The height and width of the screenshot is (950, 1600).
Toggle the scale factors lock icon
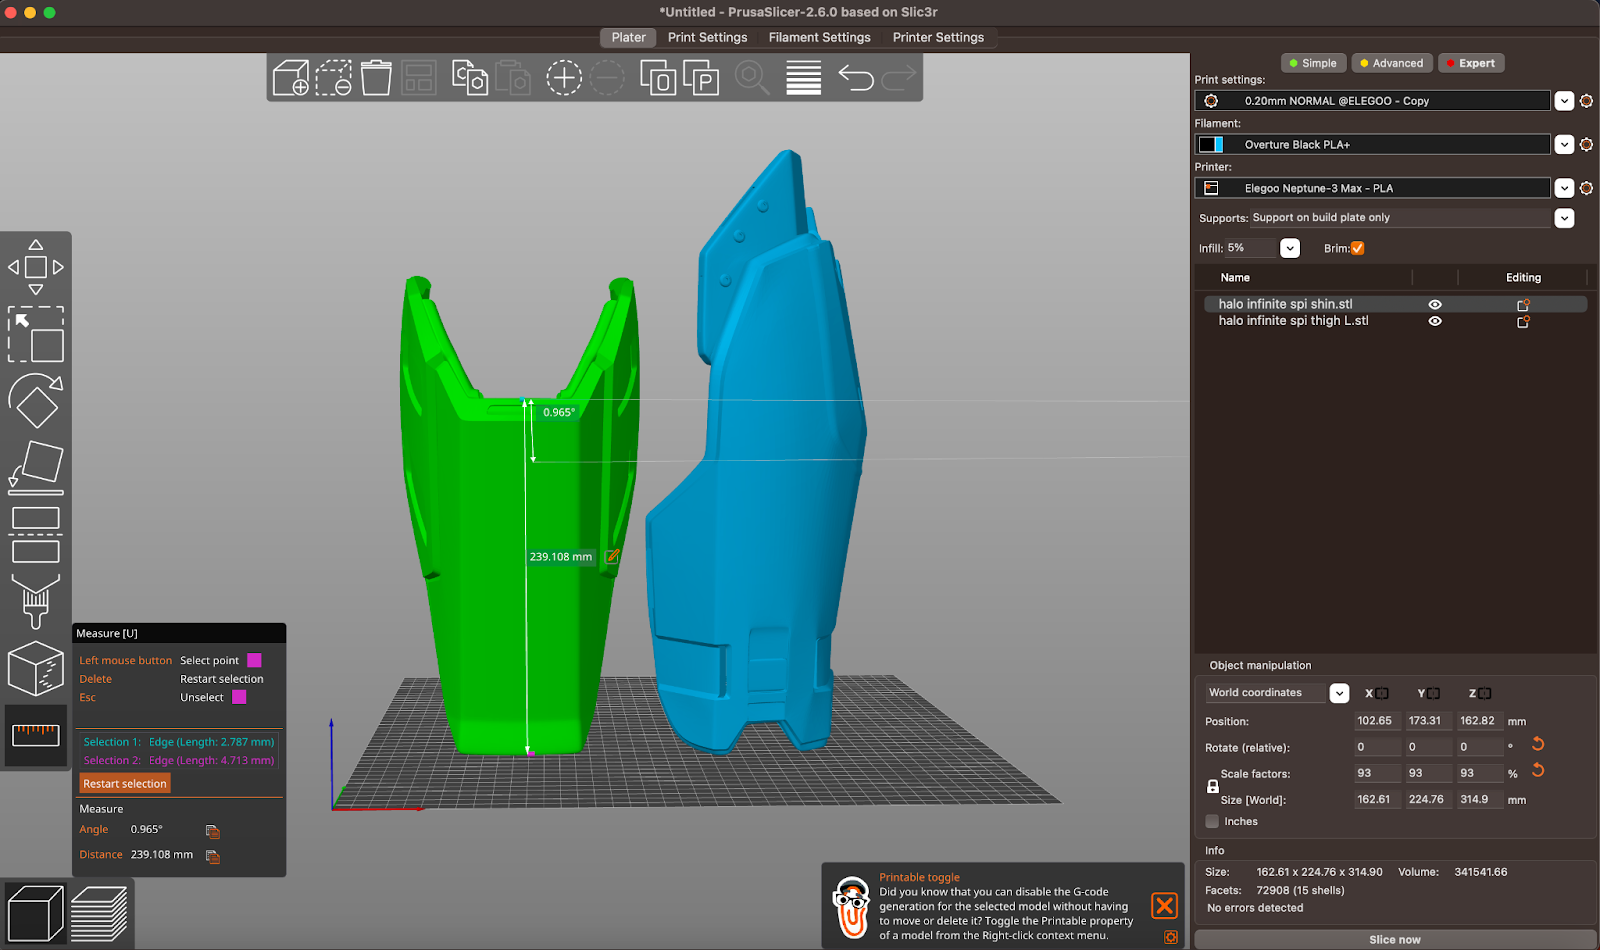[1213, 787]
